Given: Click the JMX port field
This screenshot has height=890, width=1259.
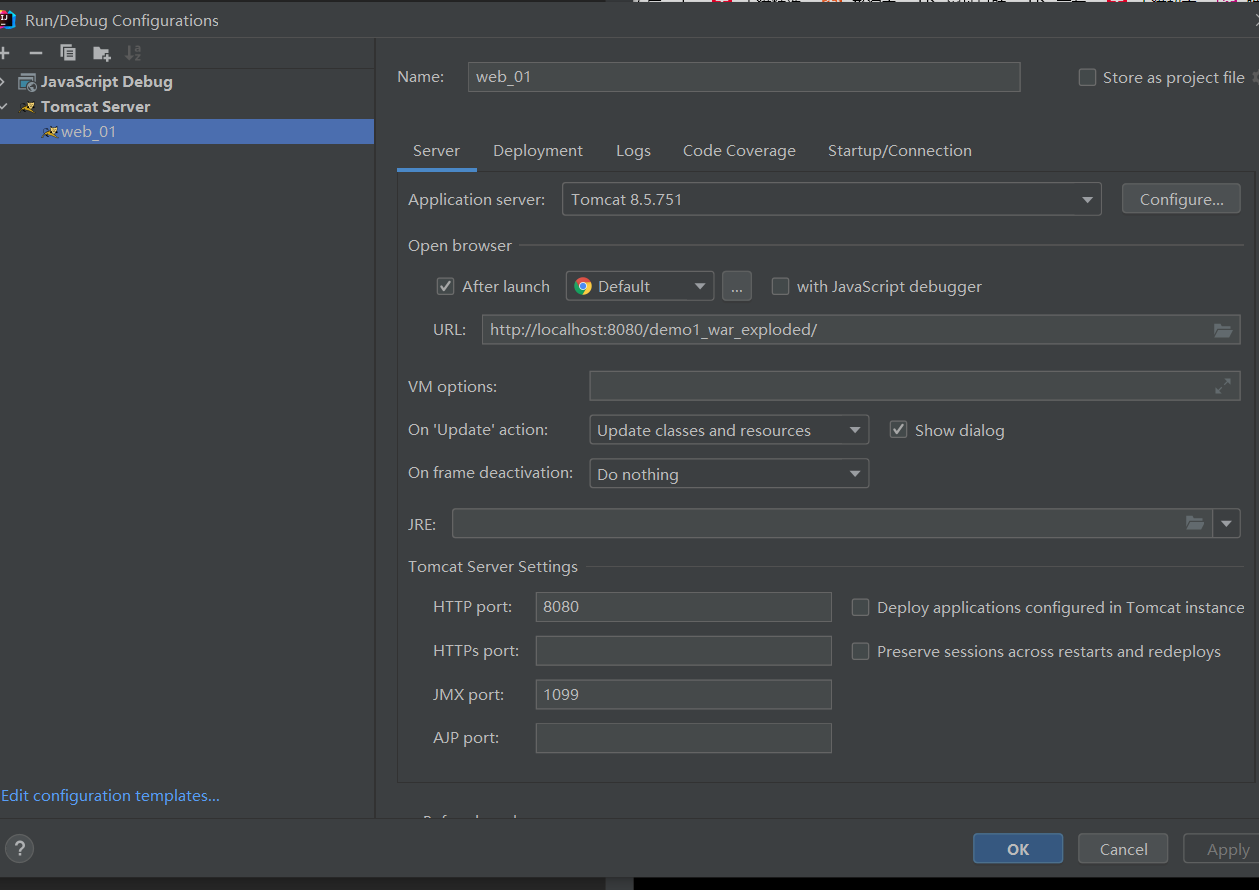Looking at the screenshot, I should click(x=684, y=695).
